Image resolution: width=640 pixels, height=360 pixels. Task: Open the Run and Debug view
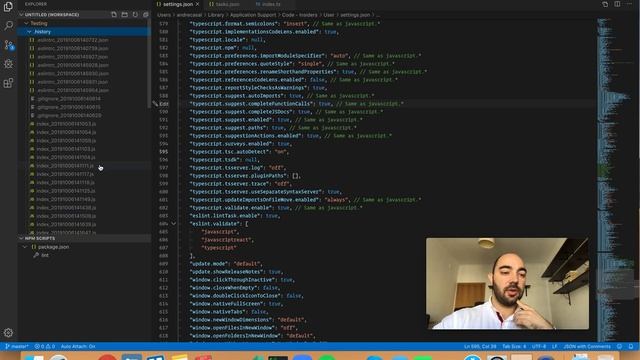pos(8,64)
